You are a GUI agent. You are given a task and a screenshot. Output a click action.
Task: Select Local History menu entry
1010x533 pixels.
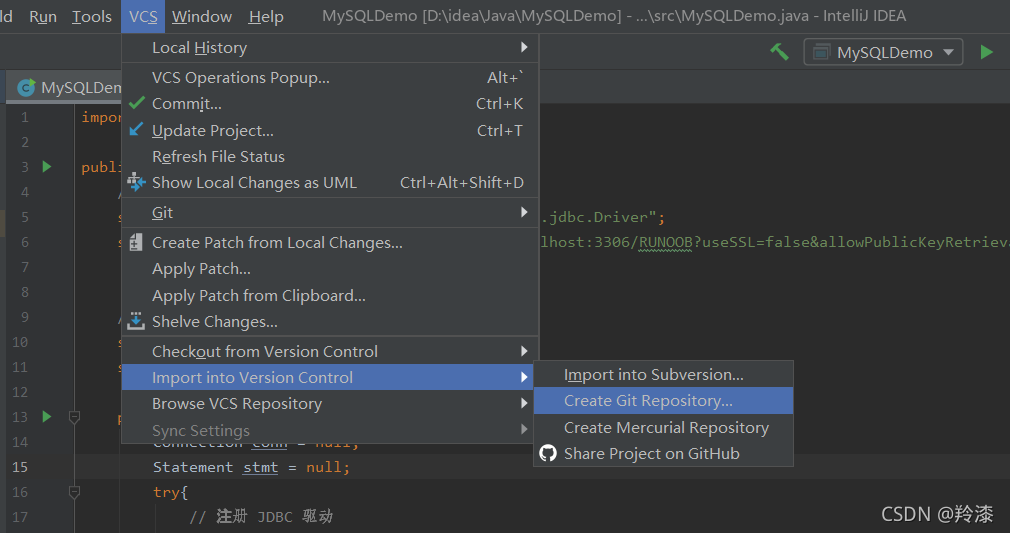[330, 48]
